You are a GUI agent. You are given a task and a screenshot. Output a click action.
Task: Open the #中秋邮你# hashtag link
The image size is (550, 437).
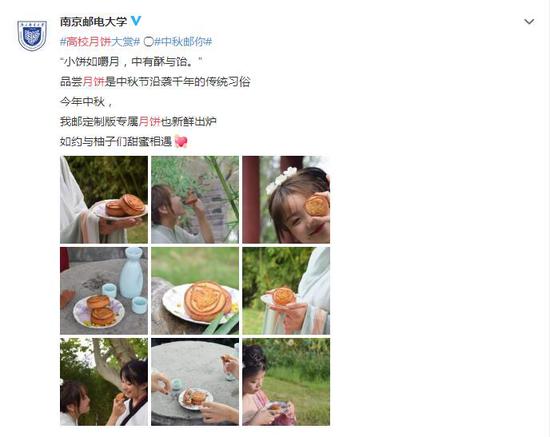(x=183, y=42)
